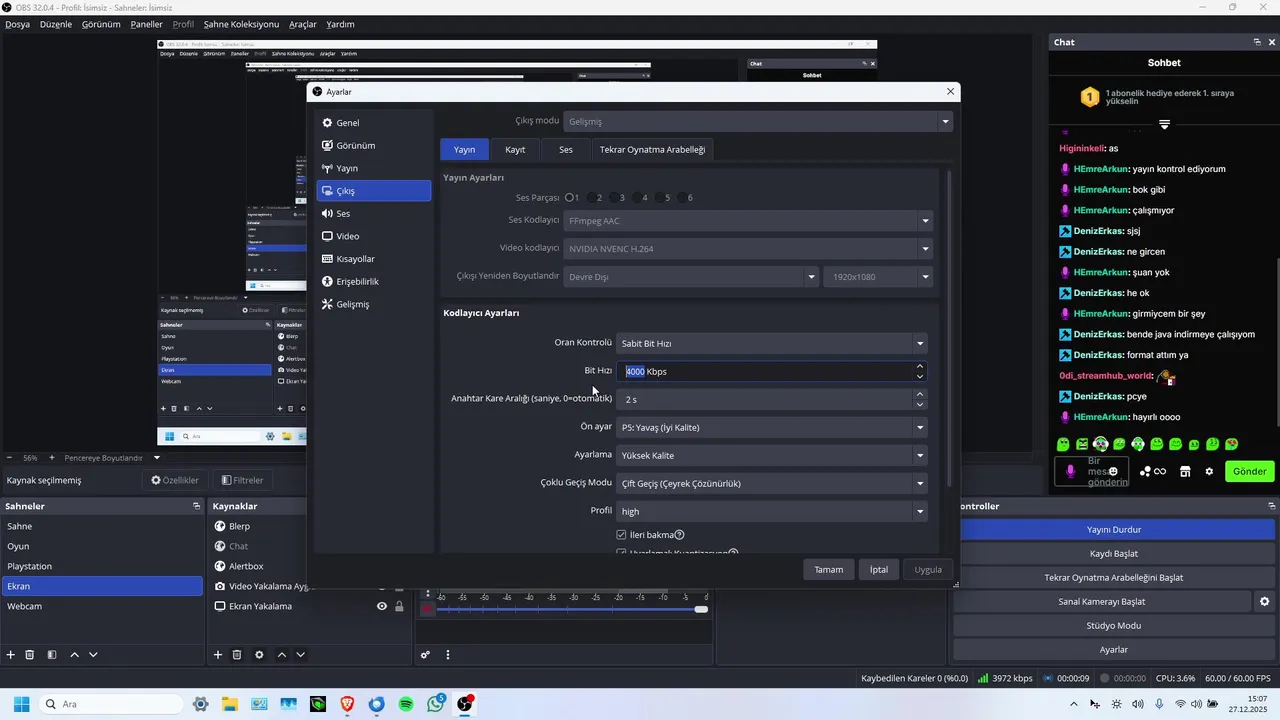Open the Sahne Koleksiyonu menu
This screenshot has height=720, width=1280.
241,24
